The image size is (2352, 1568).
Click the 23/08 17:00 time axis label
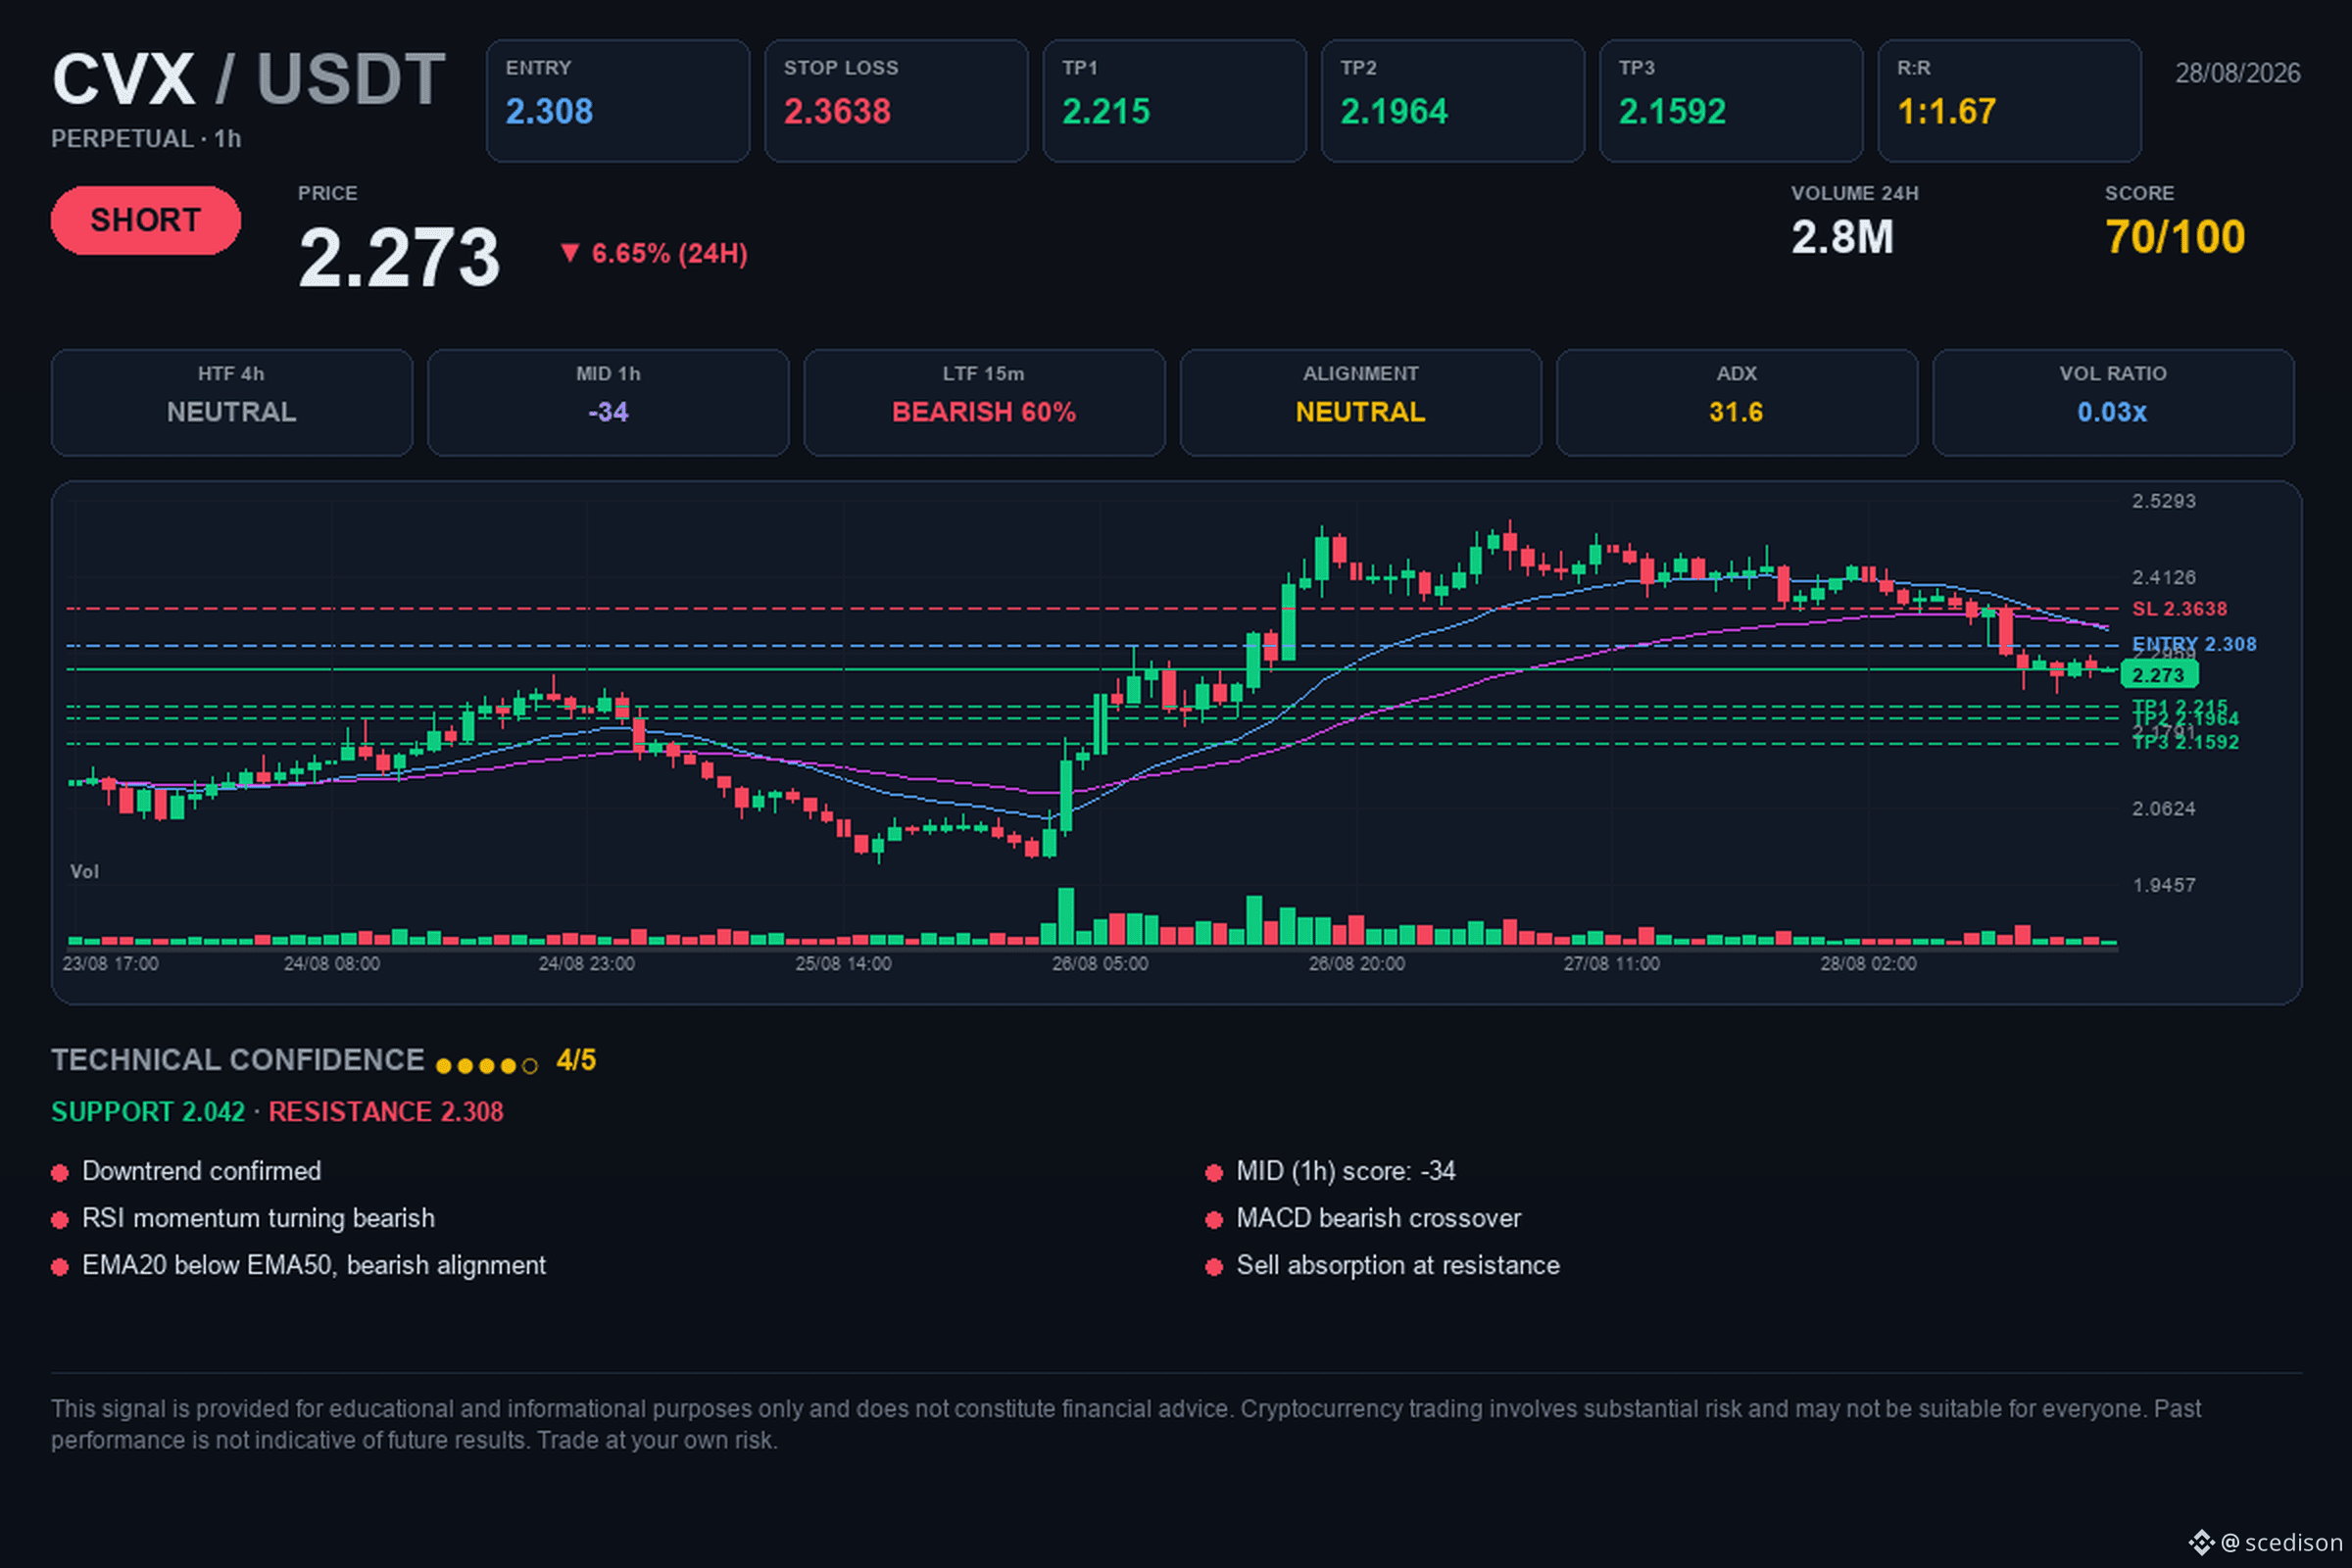pyautogui.click(x=110, y=964)
